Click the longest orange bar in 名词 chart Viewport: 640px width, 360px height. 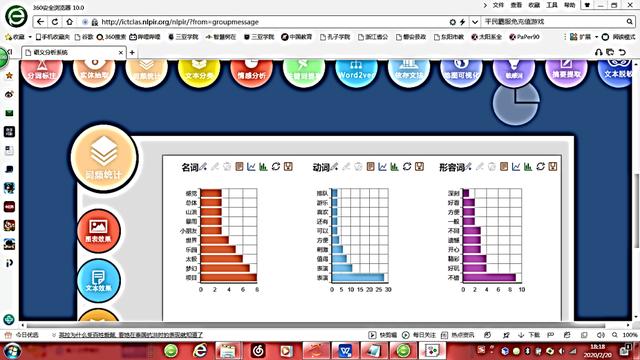point(229,278)
